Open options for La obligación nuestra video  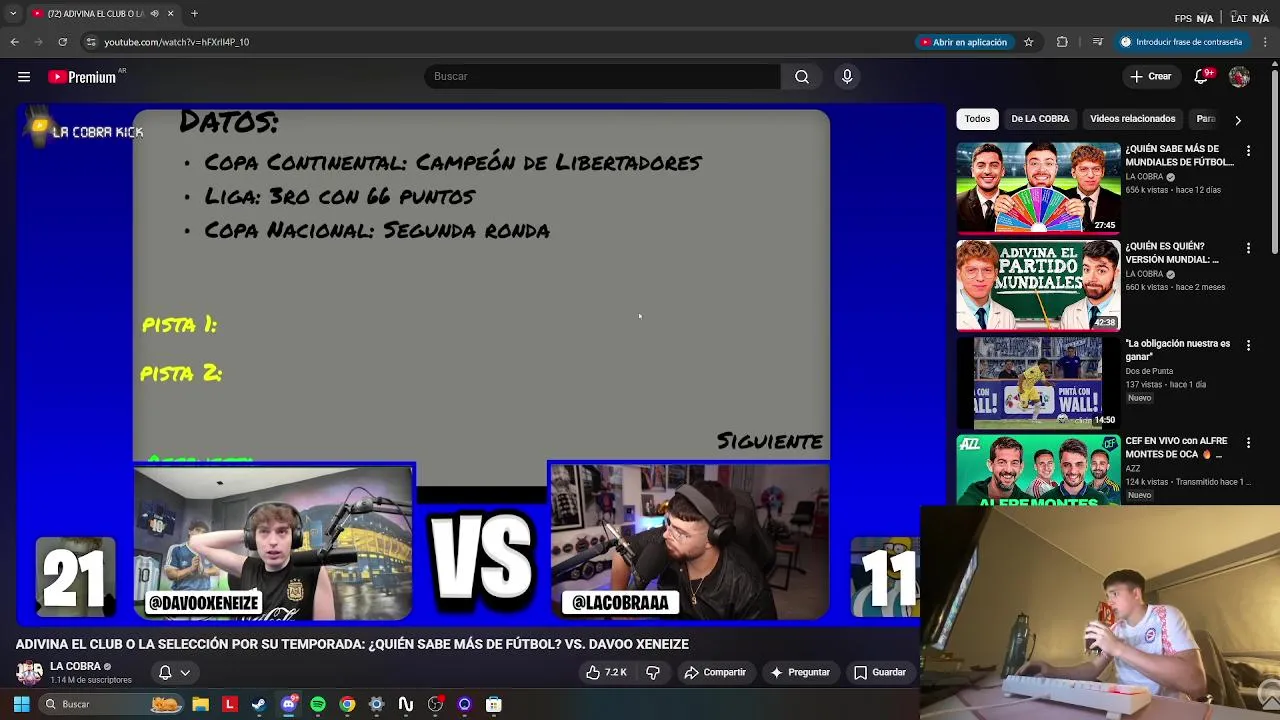(x=1248, y=345)
